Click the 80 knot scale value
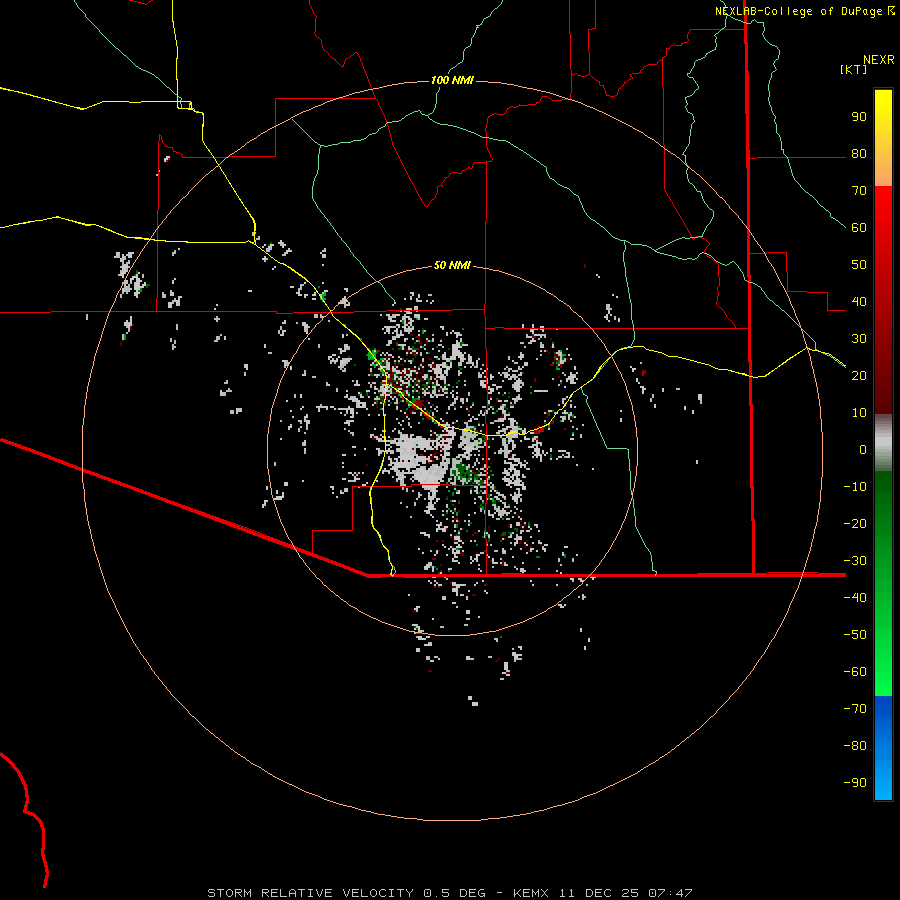Screen dimensions: 900x900 [x=859, y=154]
